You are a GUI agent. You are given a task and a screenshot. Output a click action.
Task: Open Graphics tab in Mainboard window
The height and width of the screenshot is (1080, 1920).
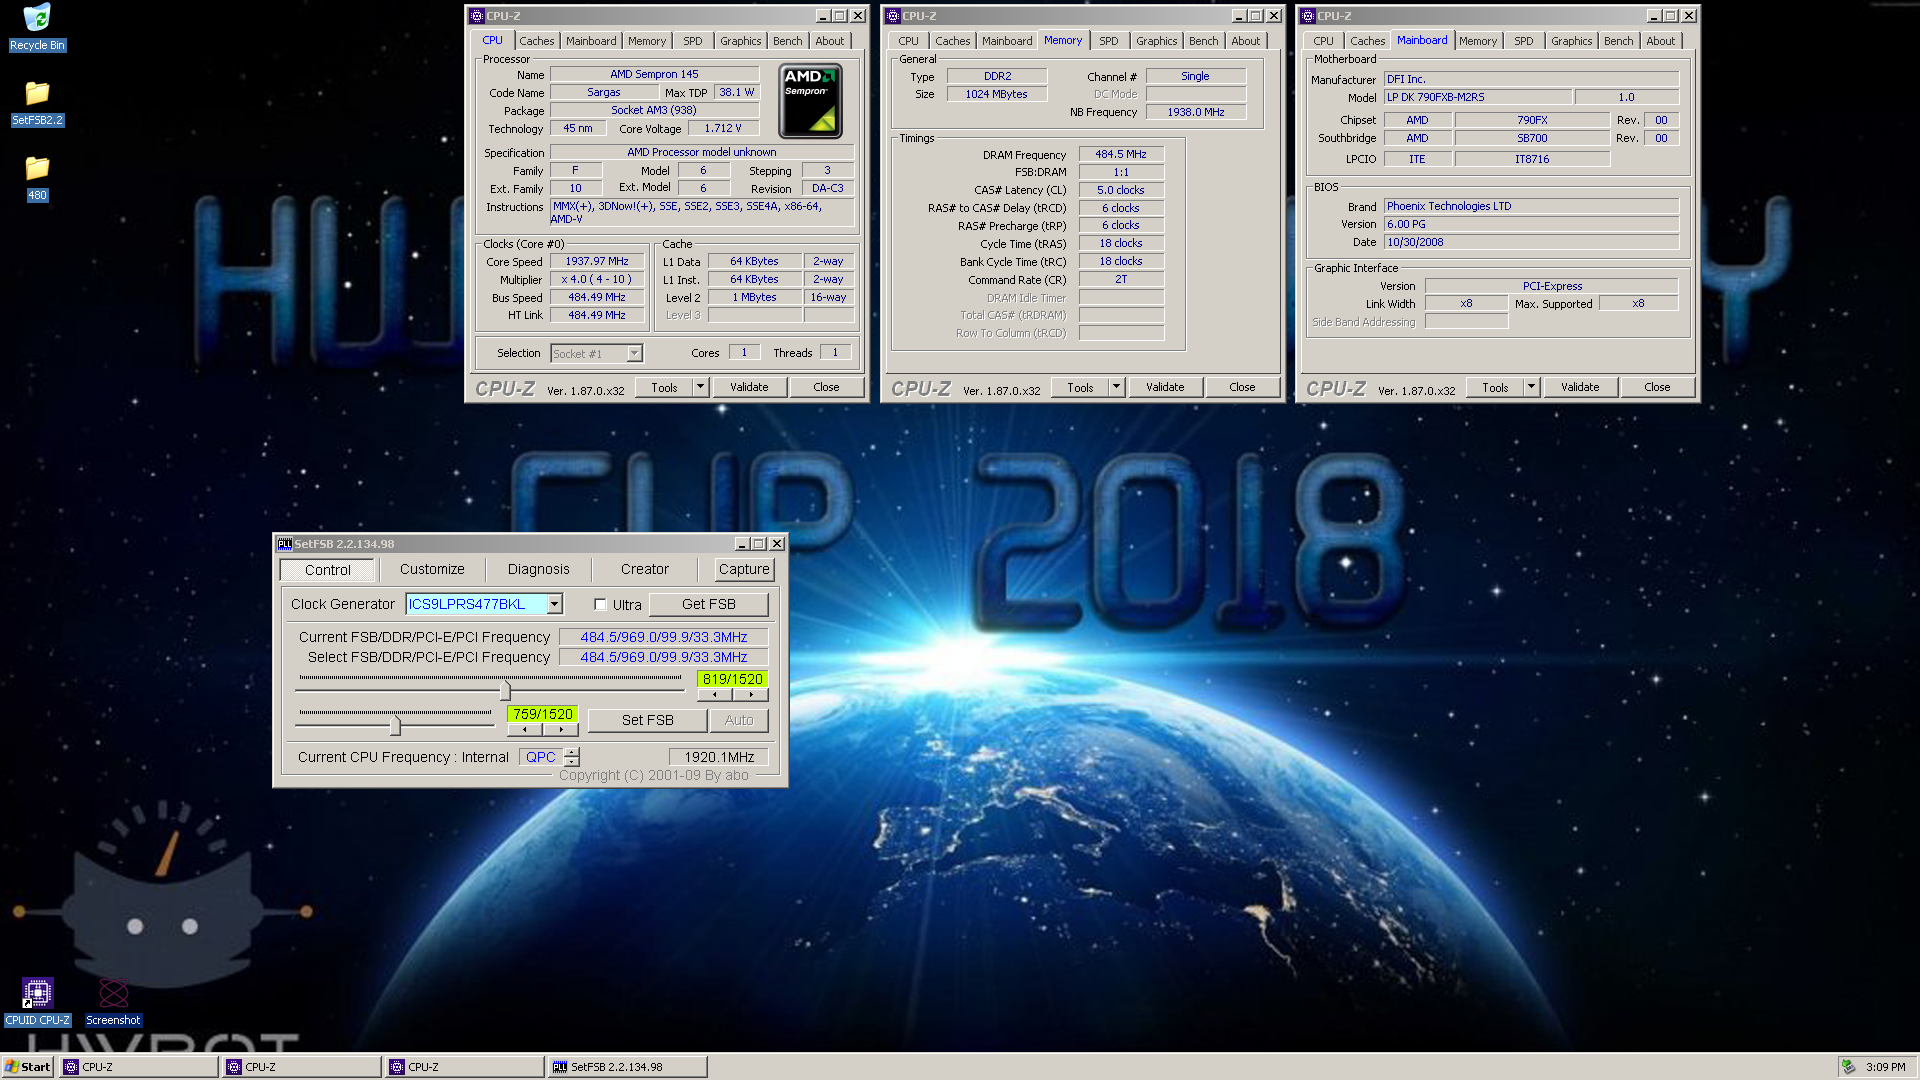(1571, 41)
